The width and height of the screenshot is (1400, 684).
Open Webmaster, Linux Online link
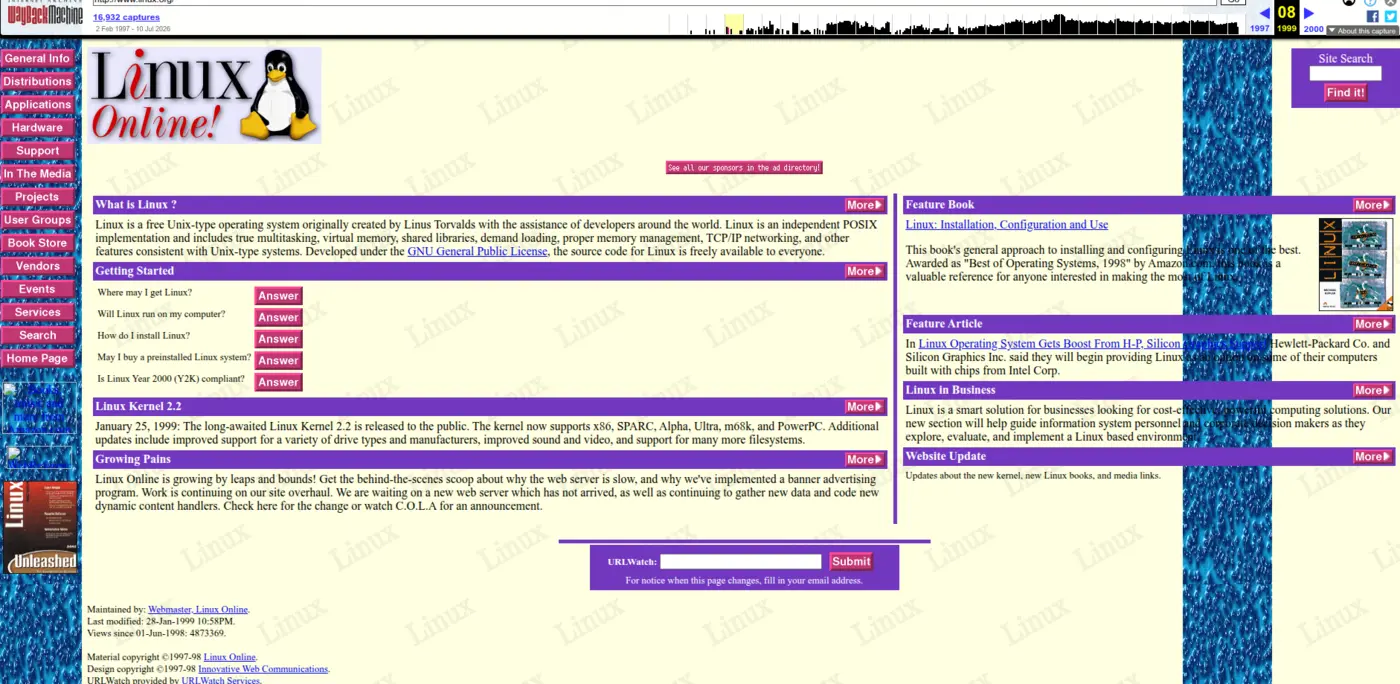click(198, 609)
